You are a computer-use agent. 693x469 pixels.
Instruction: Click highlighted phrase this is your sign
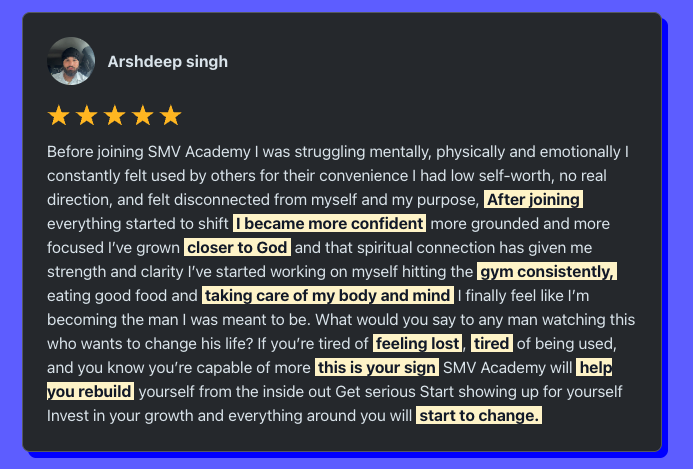(377, 367)
